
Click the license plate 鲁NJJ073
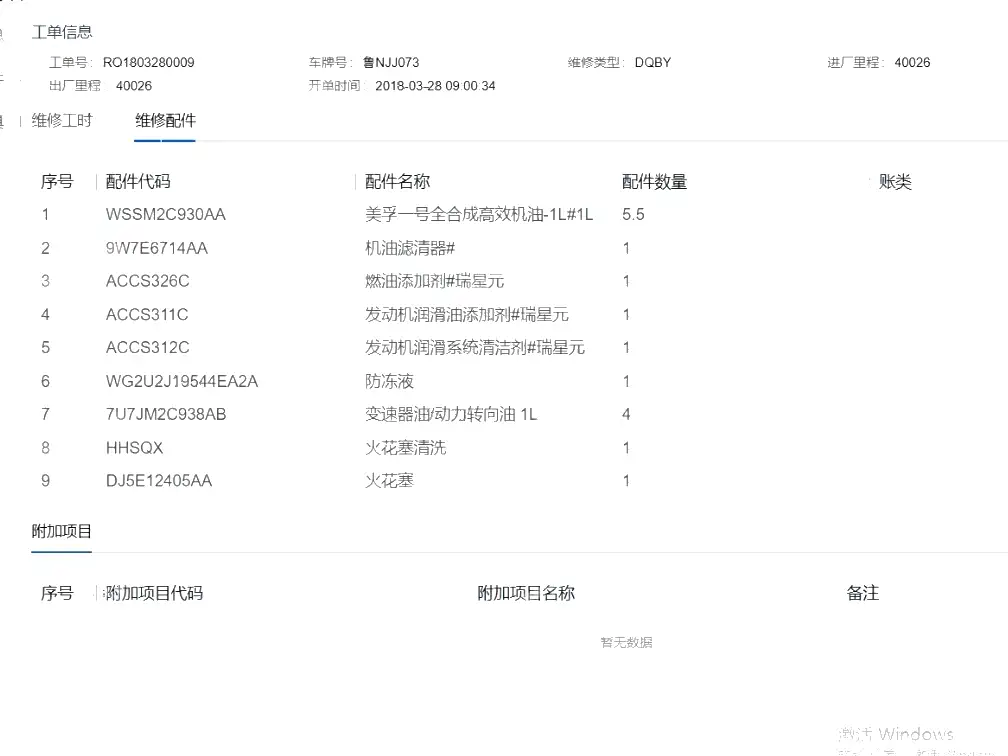(x=391, y=62)
